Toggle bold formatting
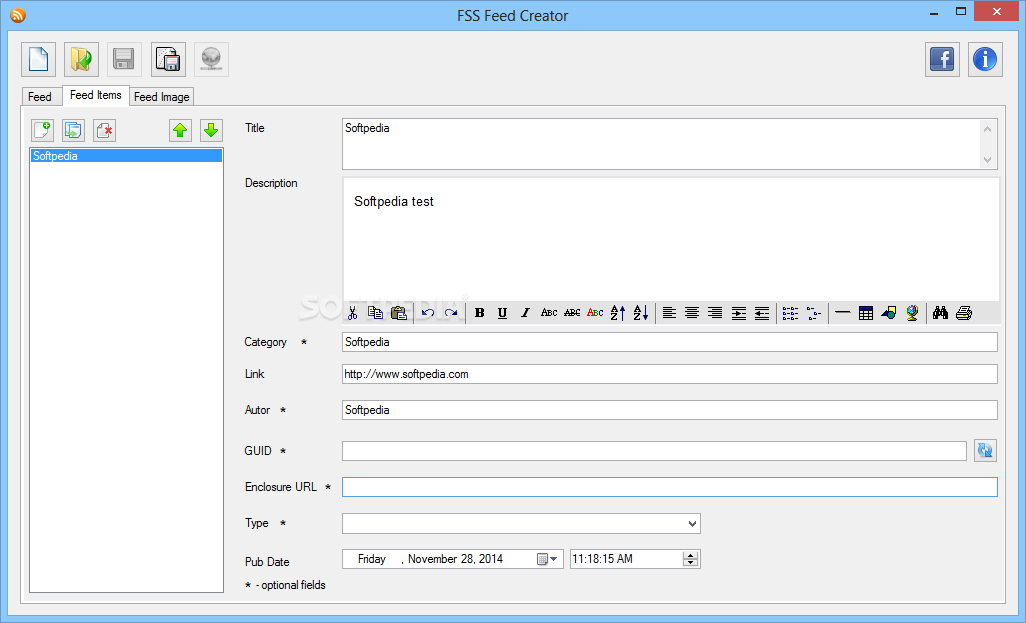1026x623 pixels. pos(480,313)
